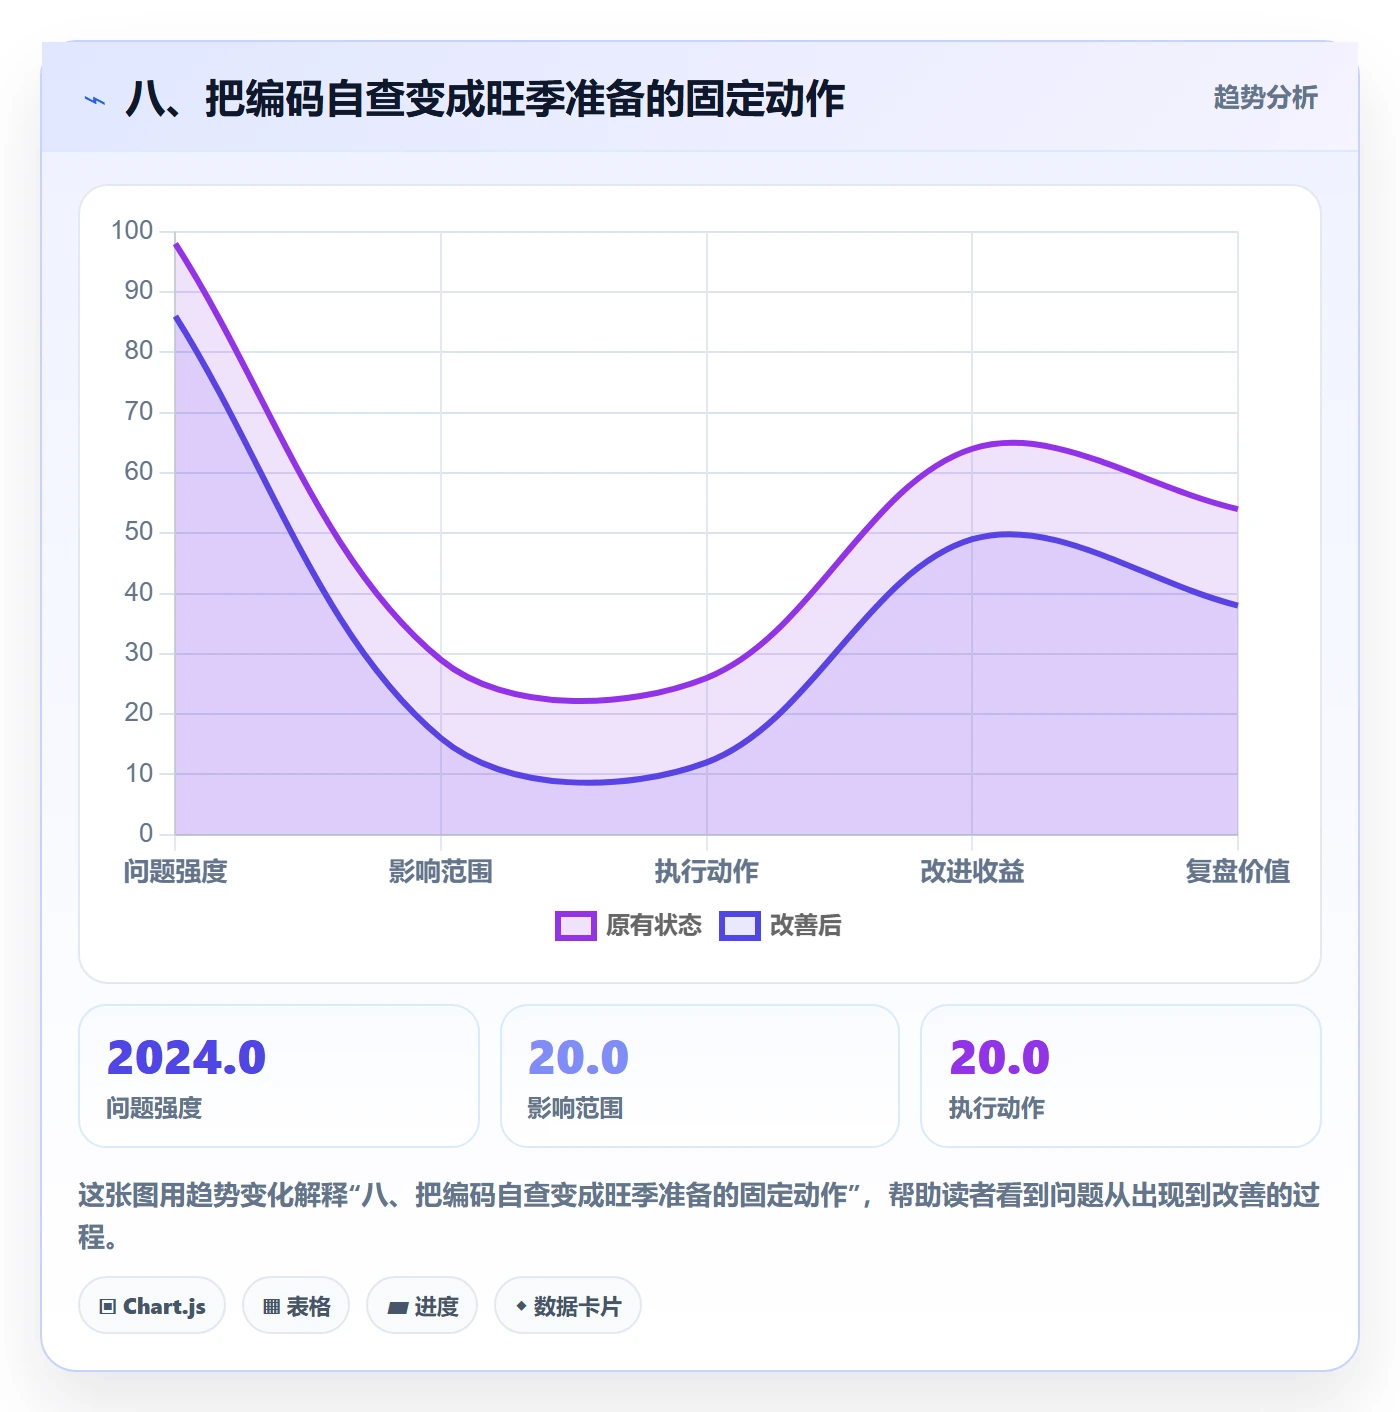Screen dimensions: 1400x1412
Task: Click the diamond icon in 数据卡片 tag
Action: point(521,1306)
